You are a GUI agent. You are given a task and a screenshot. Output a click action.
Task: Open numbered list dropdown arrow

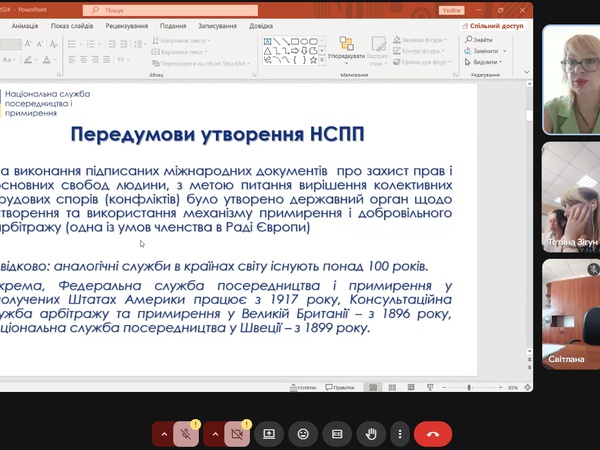coord(99,44)
